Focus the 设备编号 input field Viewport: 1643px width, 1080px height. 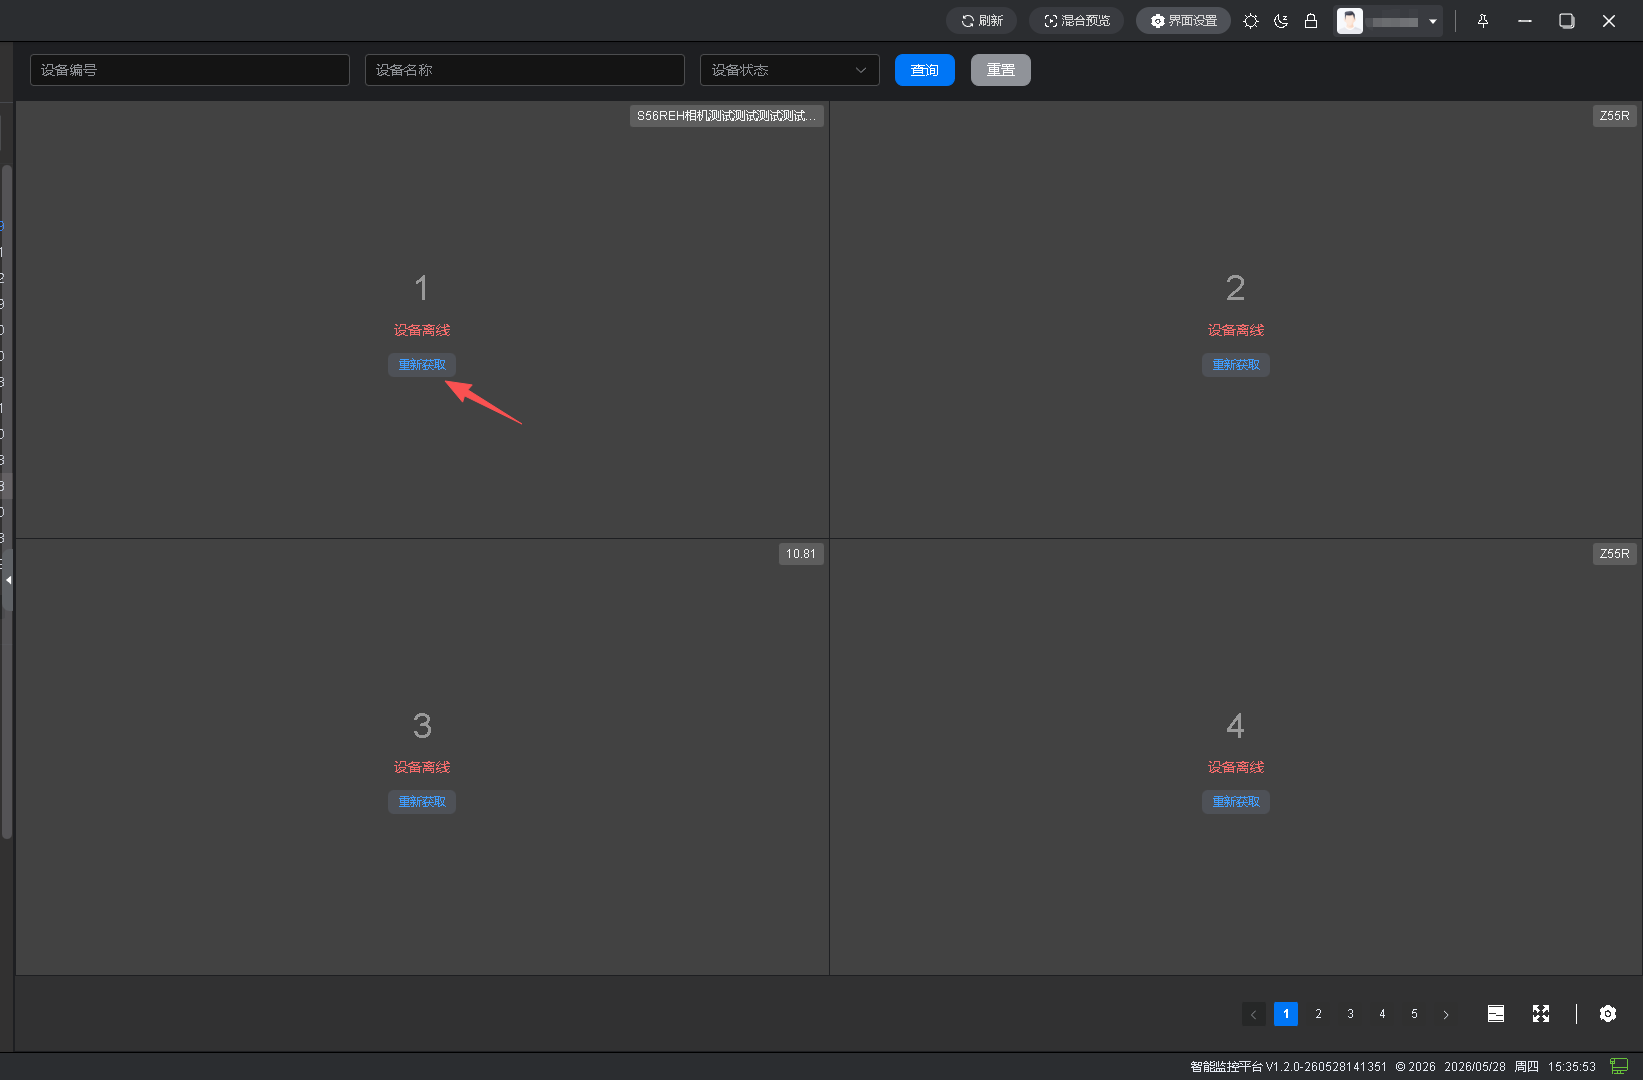click(x=190, y=70)
